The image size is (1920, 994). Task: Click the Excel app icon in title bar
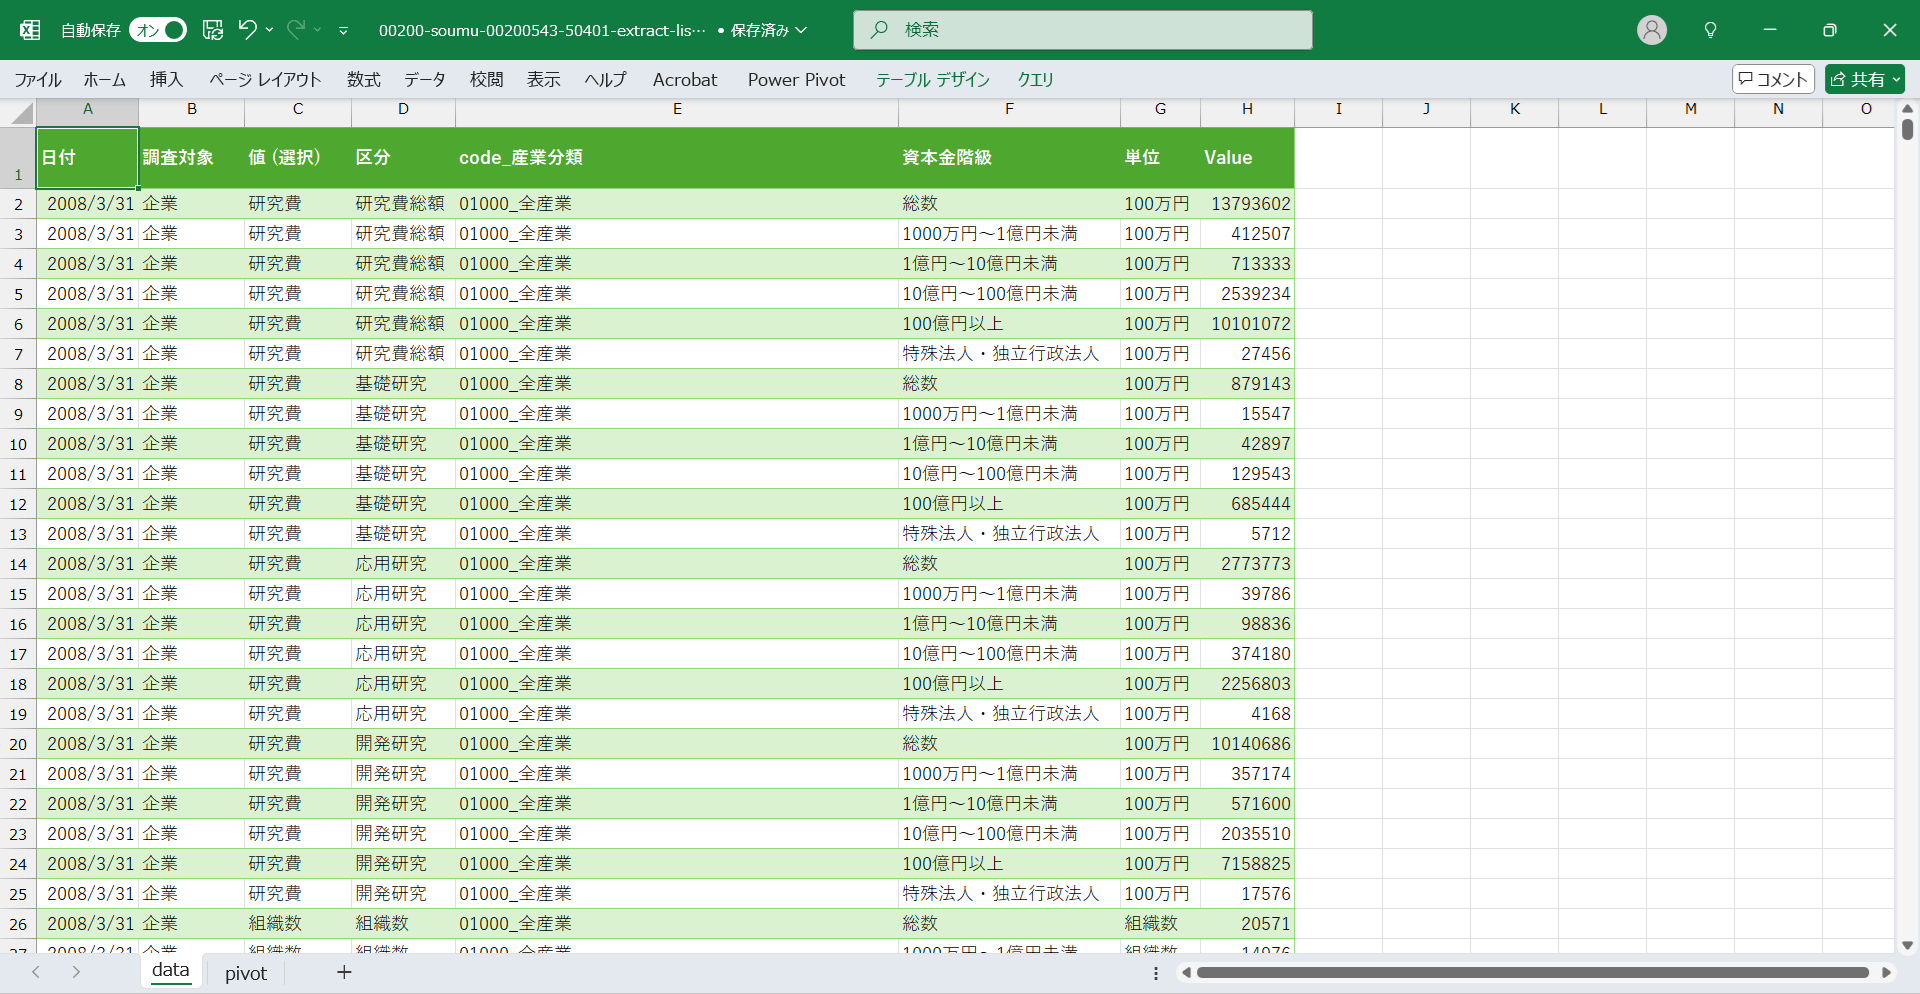point(30,30)
